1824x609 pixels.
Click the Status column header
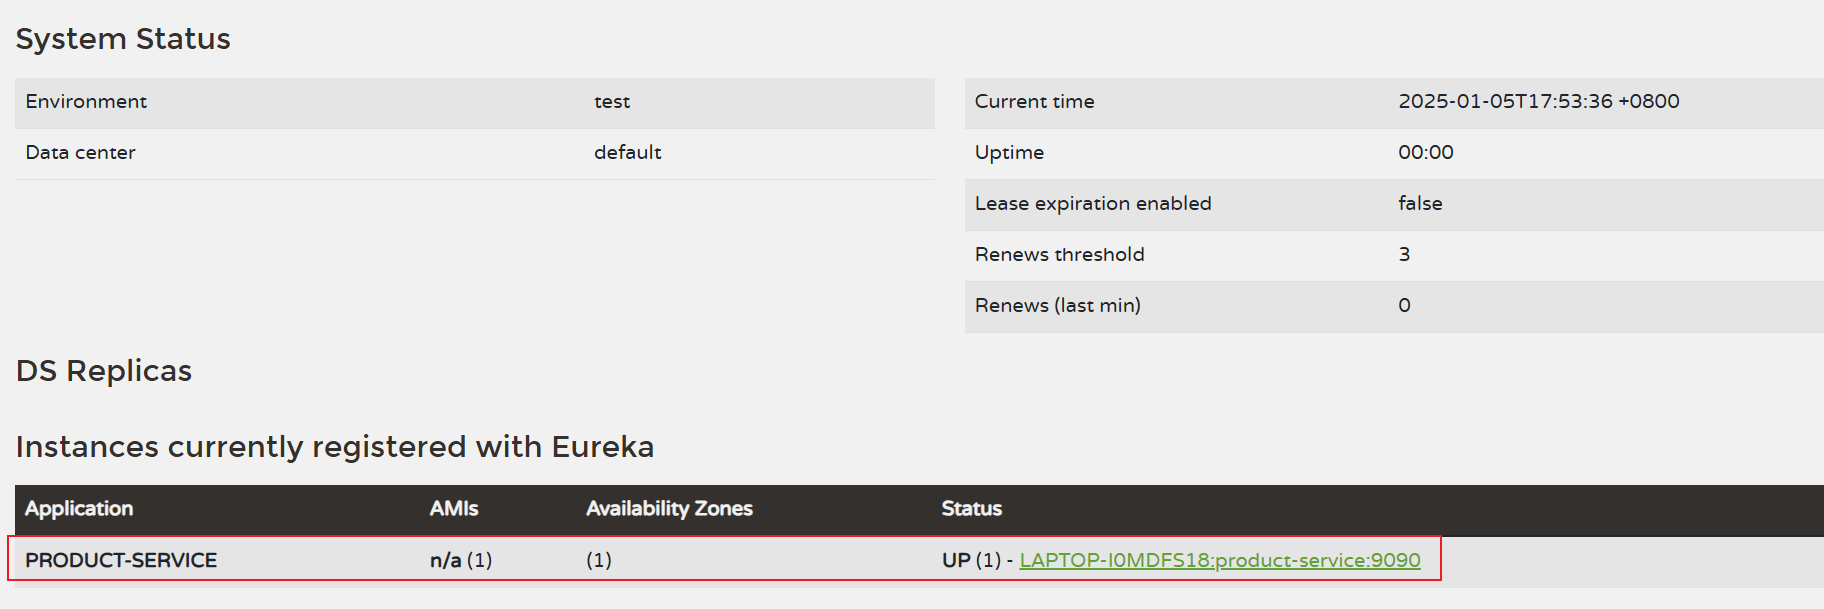tap(971, 509)
